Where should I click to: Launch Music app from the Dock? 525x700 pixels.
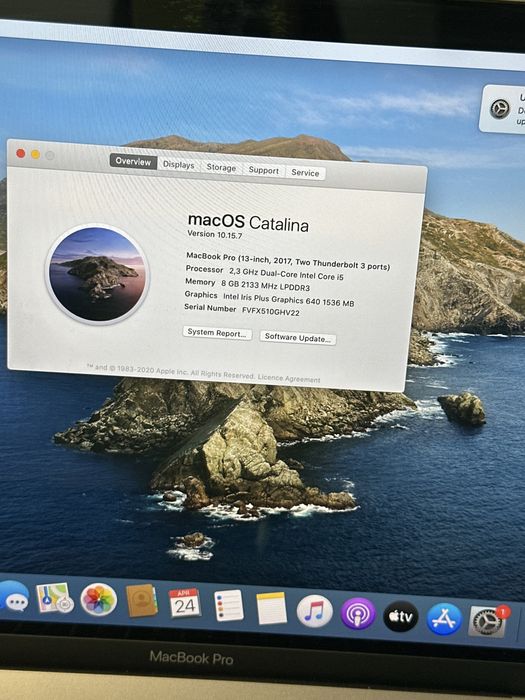(x=315, y=611)
